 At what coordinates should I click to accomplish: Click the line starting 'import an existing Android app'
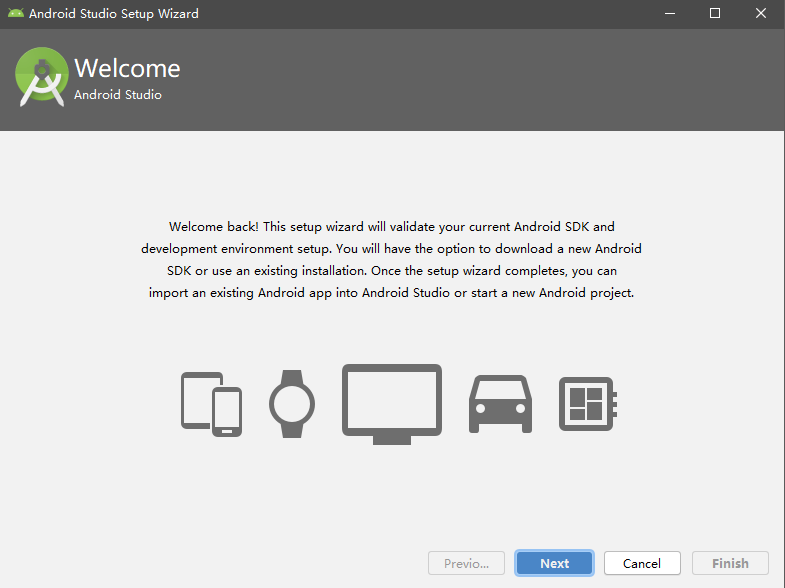coord(391,293)
